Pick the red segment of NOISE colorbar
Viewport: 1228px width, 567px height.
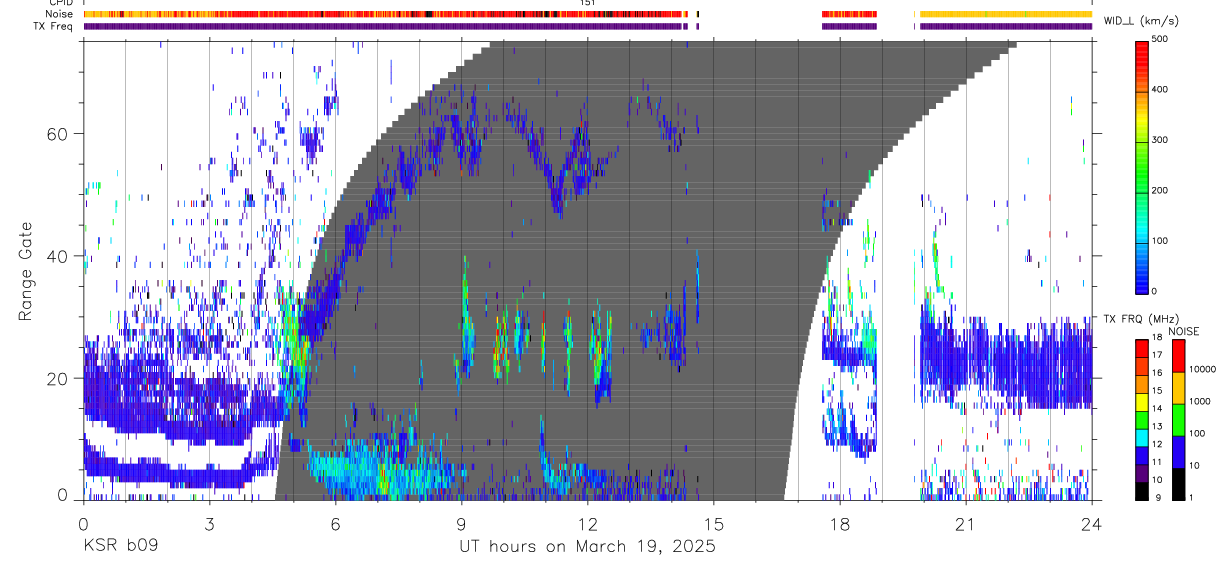coord(1178,356)
